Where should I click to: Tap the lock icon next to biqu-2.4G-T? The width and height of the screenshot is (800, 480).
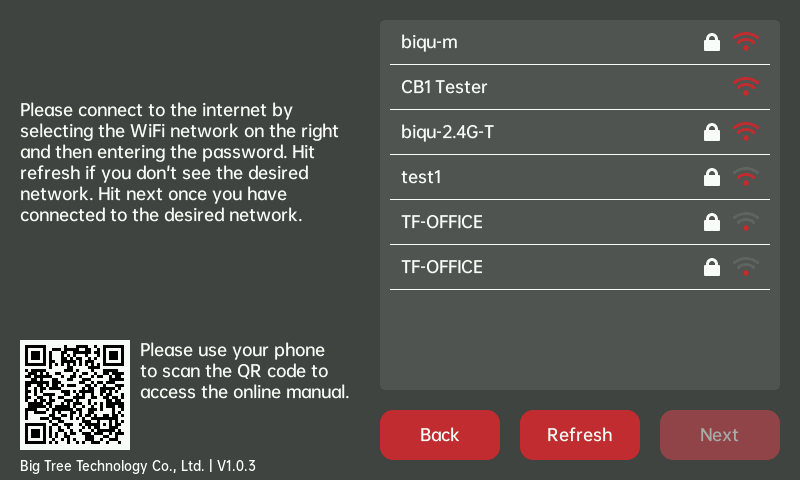coord(712,132)
